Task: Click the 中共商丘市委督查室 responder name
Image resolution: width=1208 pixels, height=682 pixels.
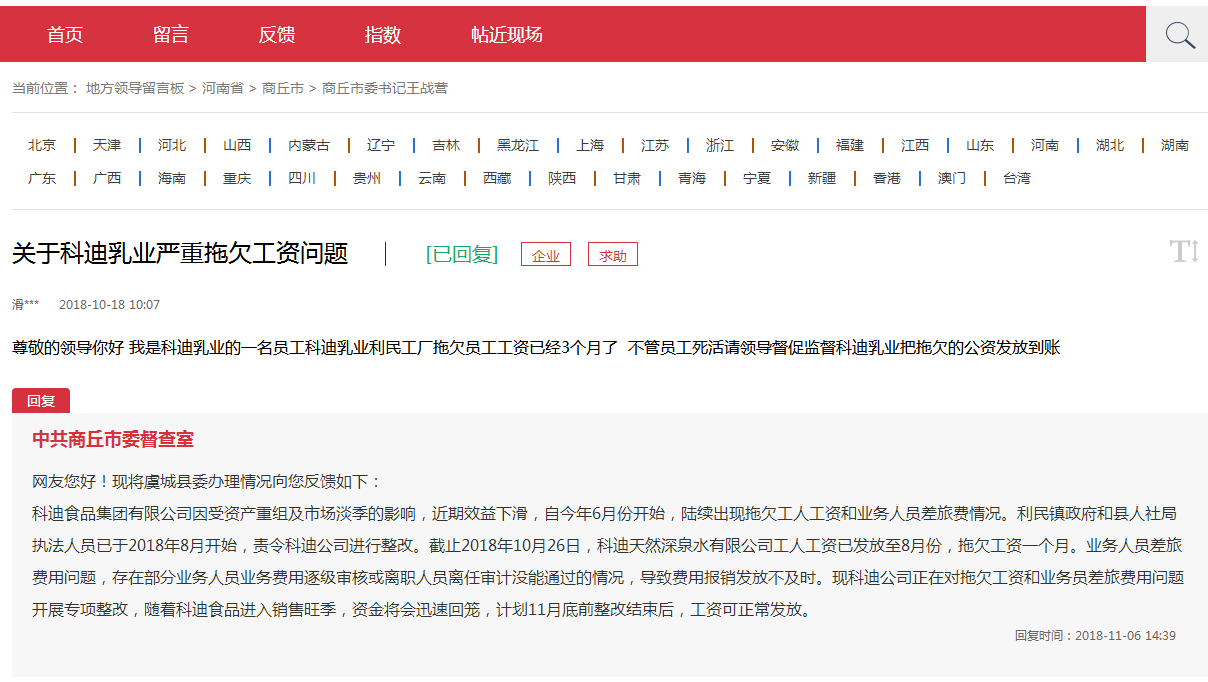Action: pyautogui.click(x=113, y=439)
